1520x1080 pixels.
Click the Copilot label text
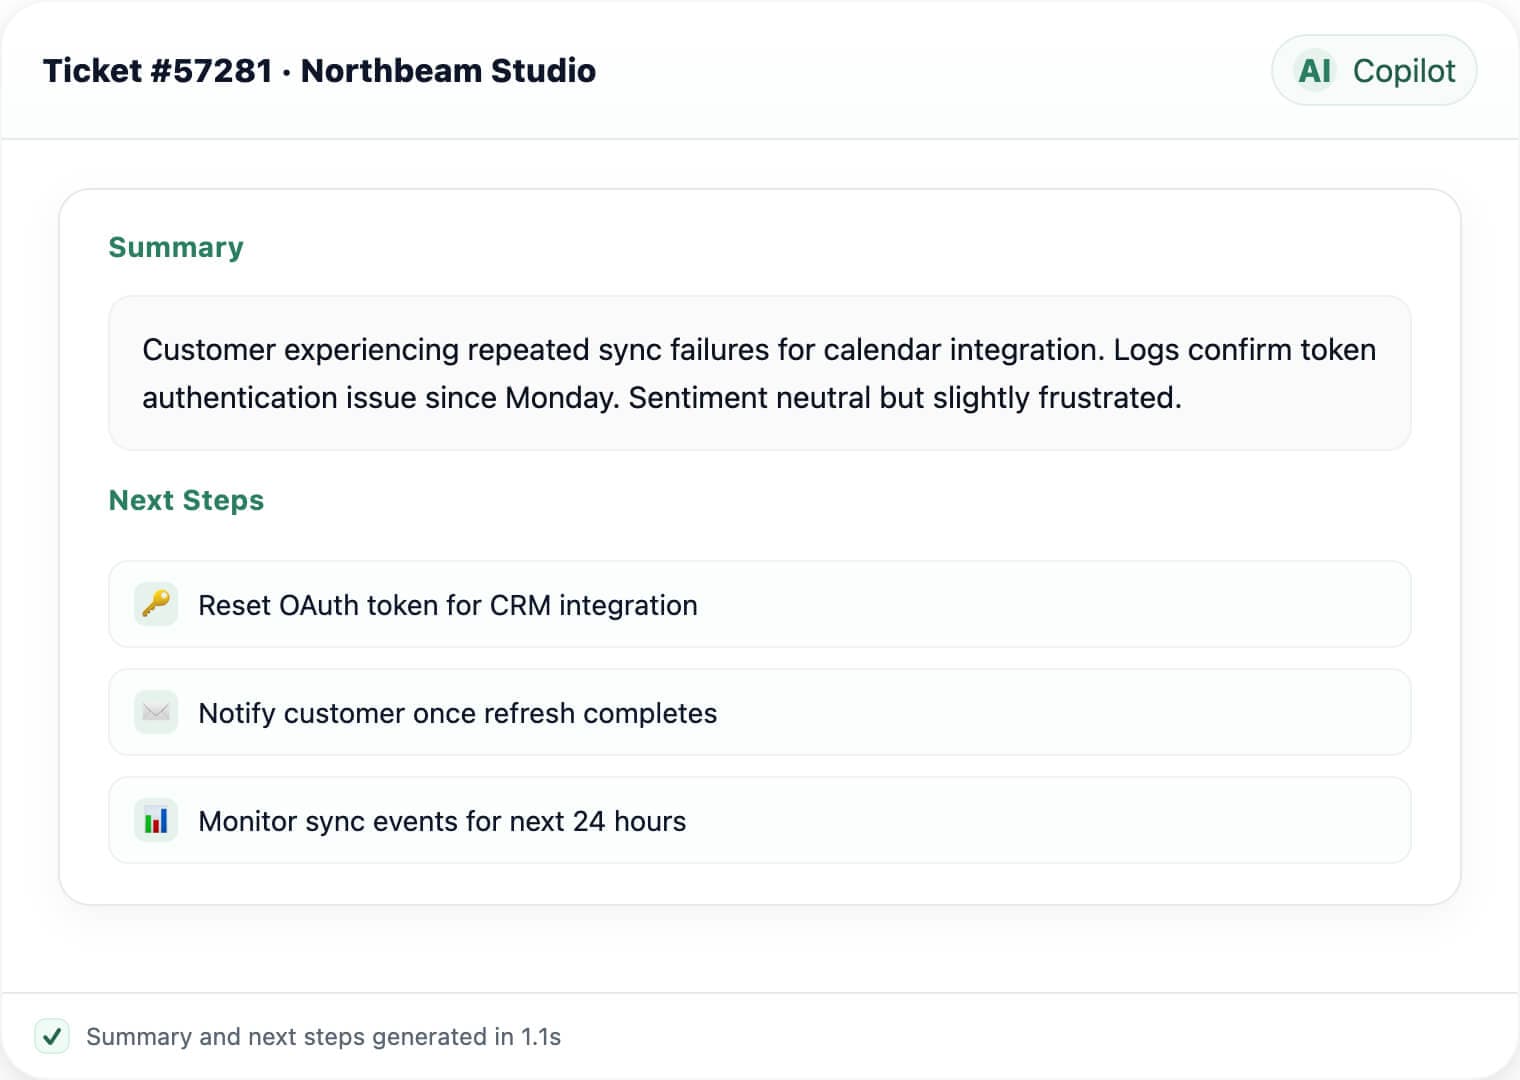[1404, 70]
